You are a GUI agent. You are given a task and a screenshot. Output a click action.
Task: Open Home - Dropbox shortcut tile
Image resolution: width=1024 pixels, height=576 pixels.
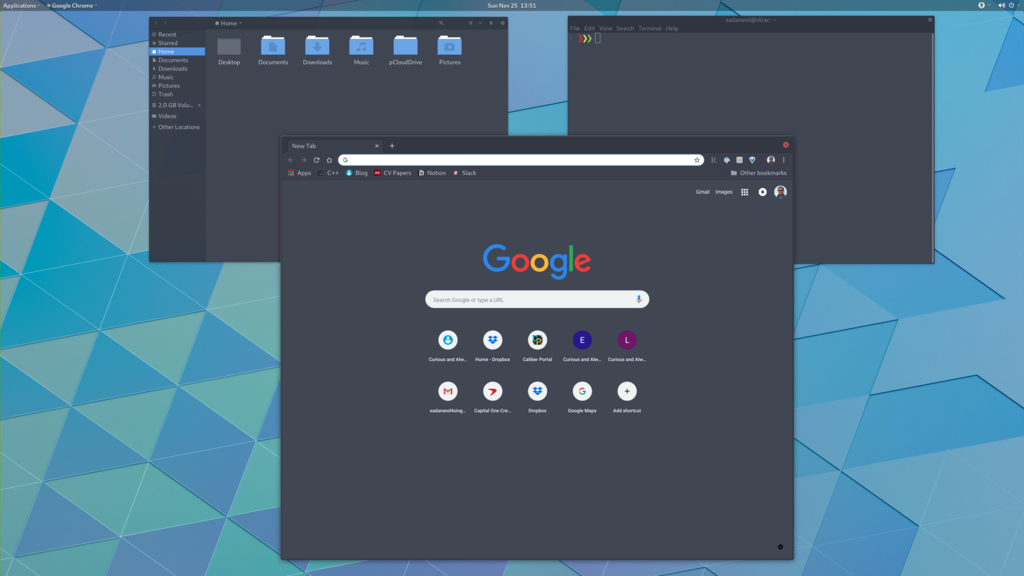coord(492,345)
